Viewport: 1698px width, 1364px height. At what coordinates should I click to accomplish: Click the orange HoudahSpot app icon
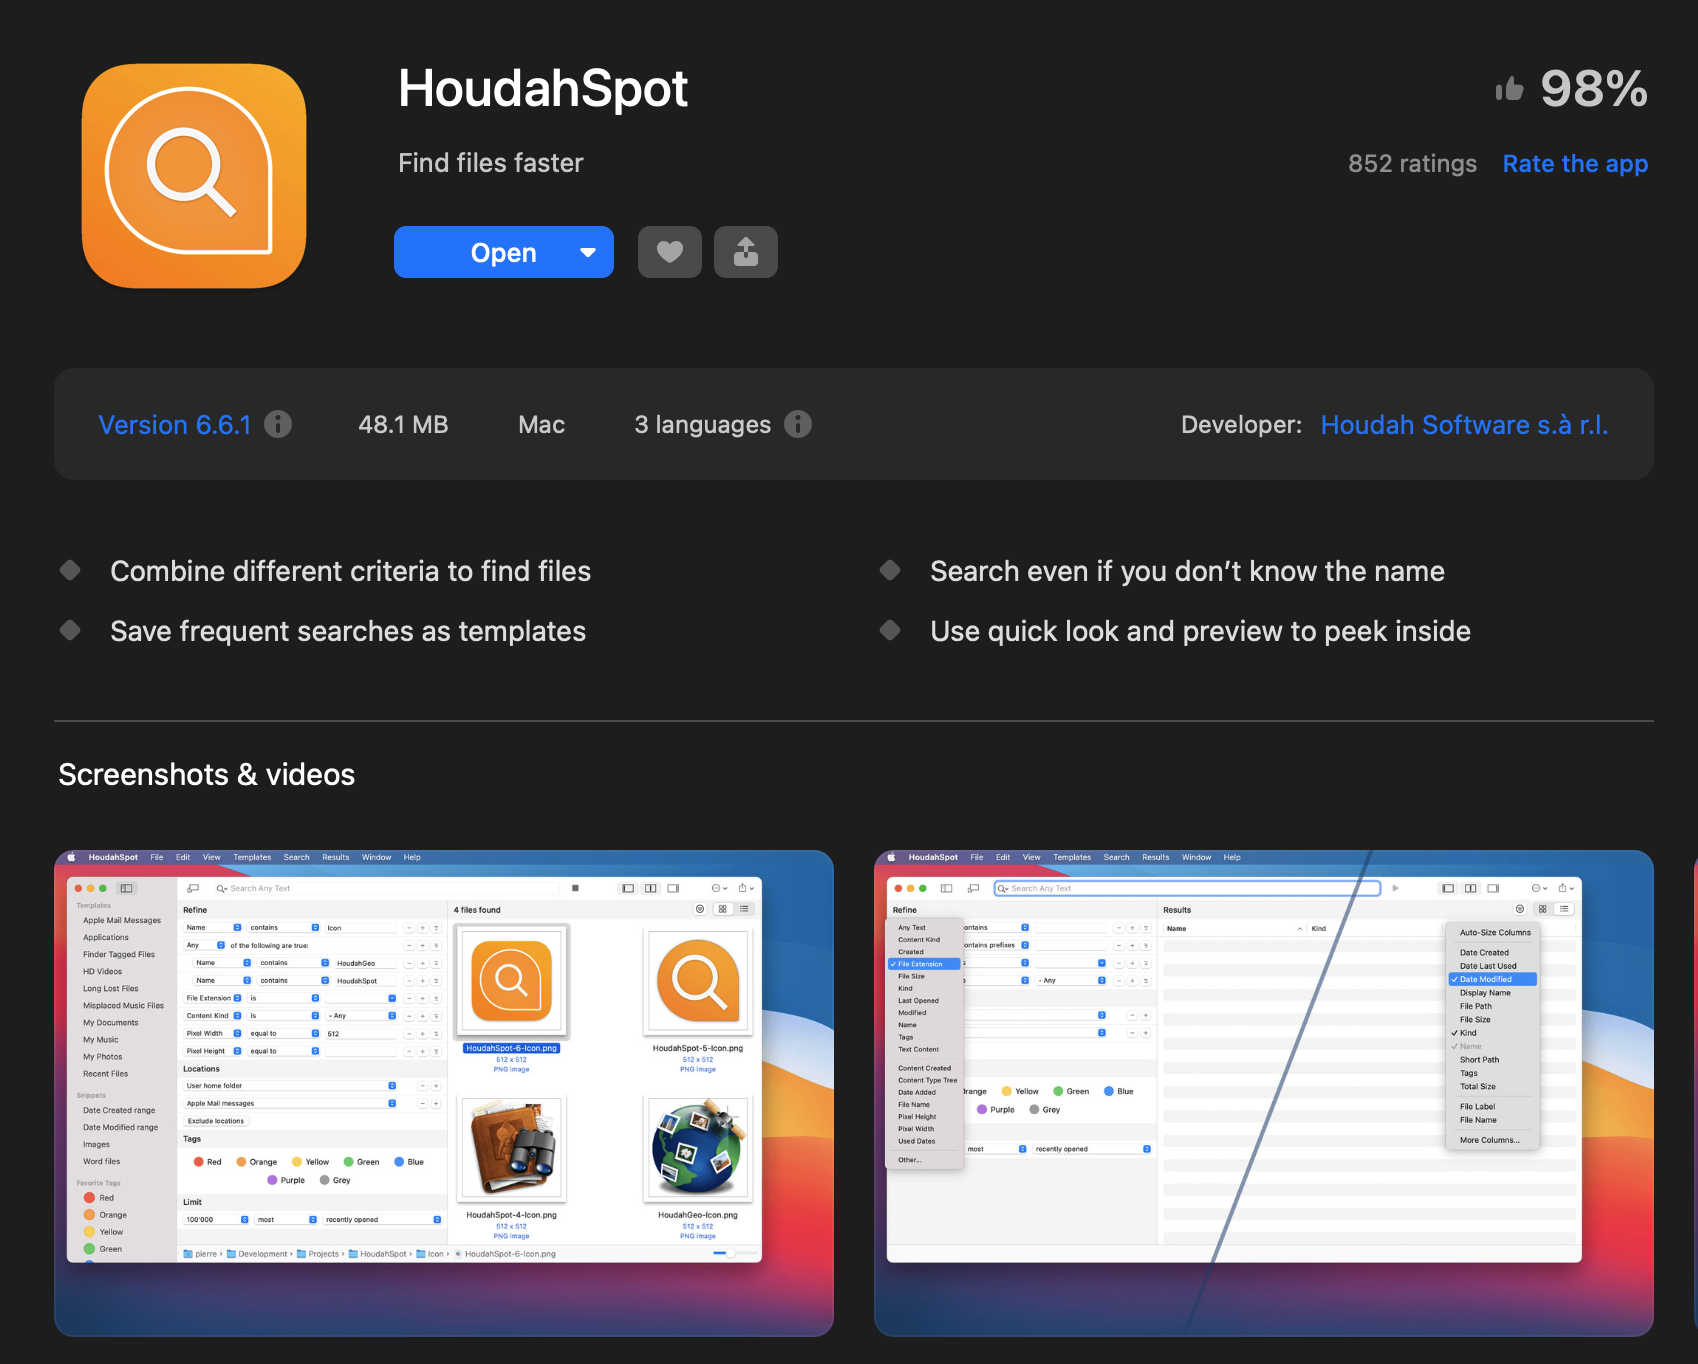click(x=194, y=176)
